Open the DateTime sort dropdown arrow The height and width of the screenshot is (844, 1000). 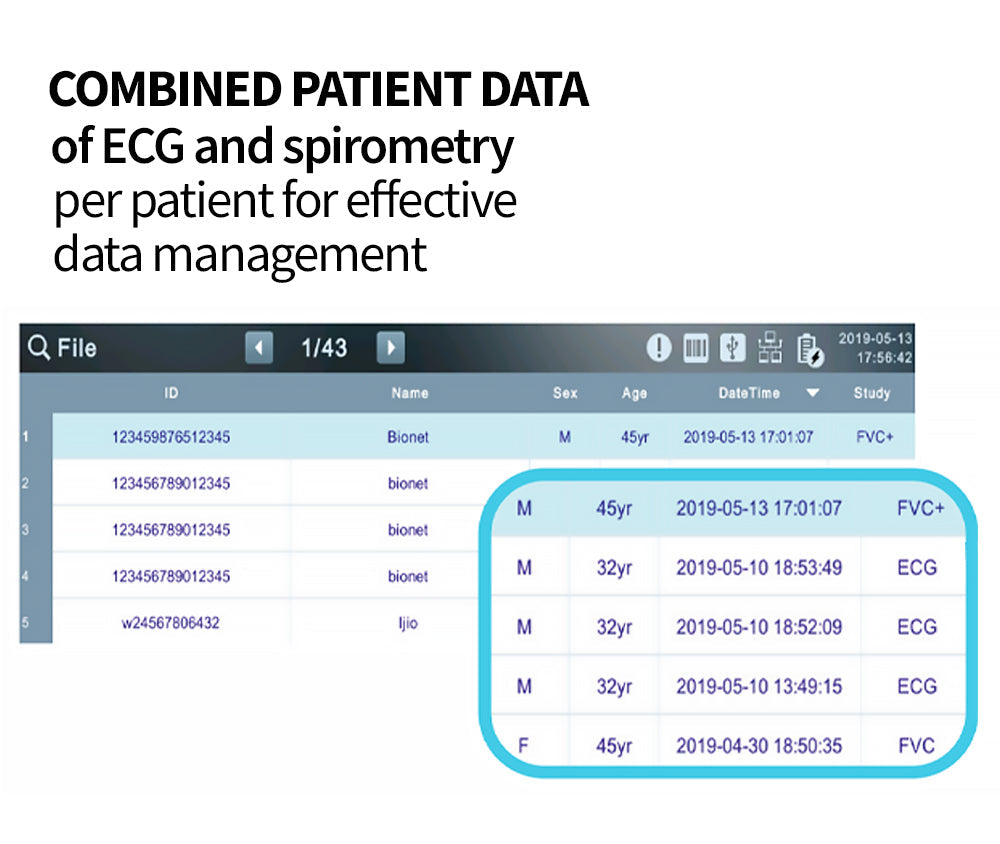click(813, 393)
